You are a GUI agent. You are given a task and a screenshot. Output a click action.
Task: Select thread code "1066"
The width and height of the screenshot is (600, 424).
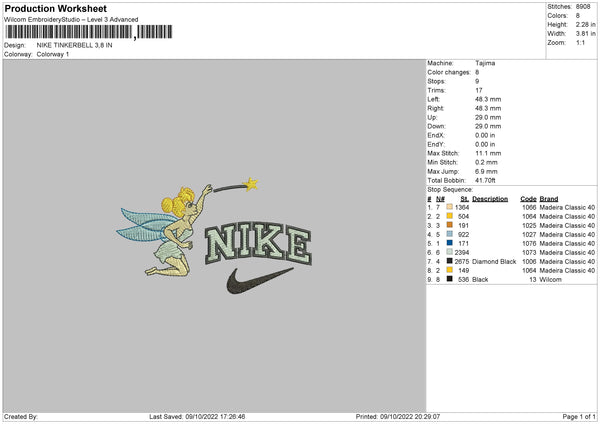529,207
